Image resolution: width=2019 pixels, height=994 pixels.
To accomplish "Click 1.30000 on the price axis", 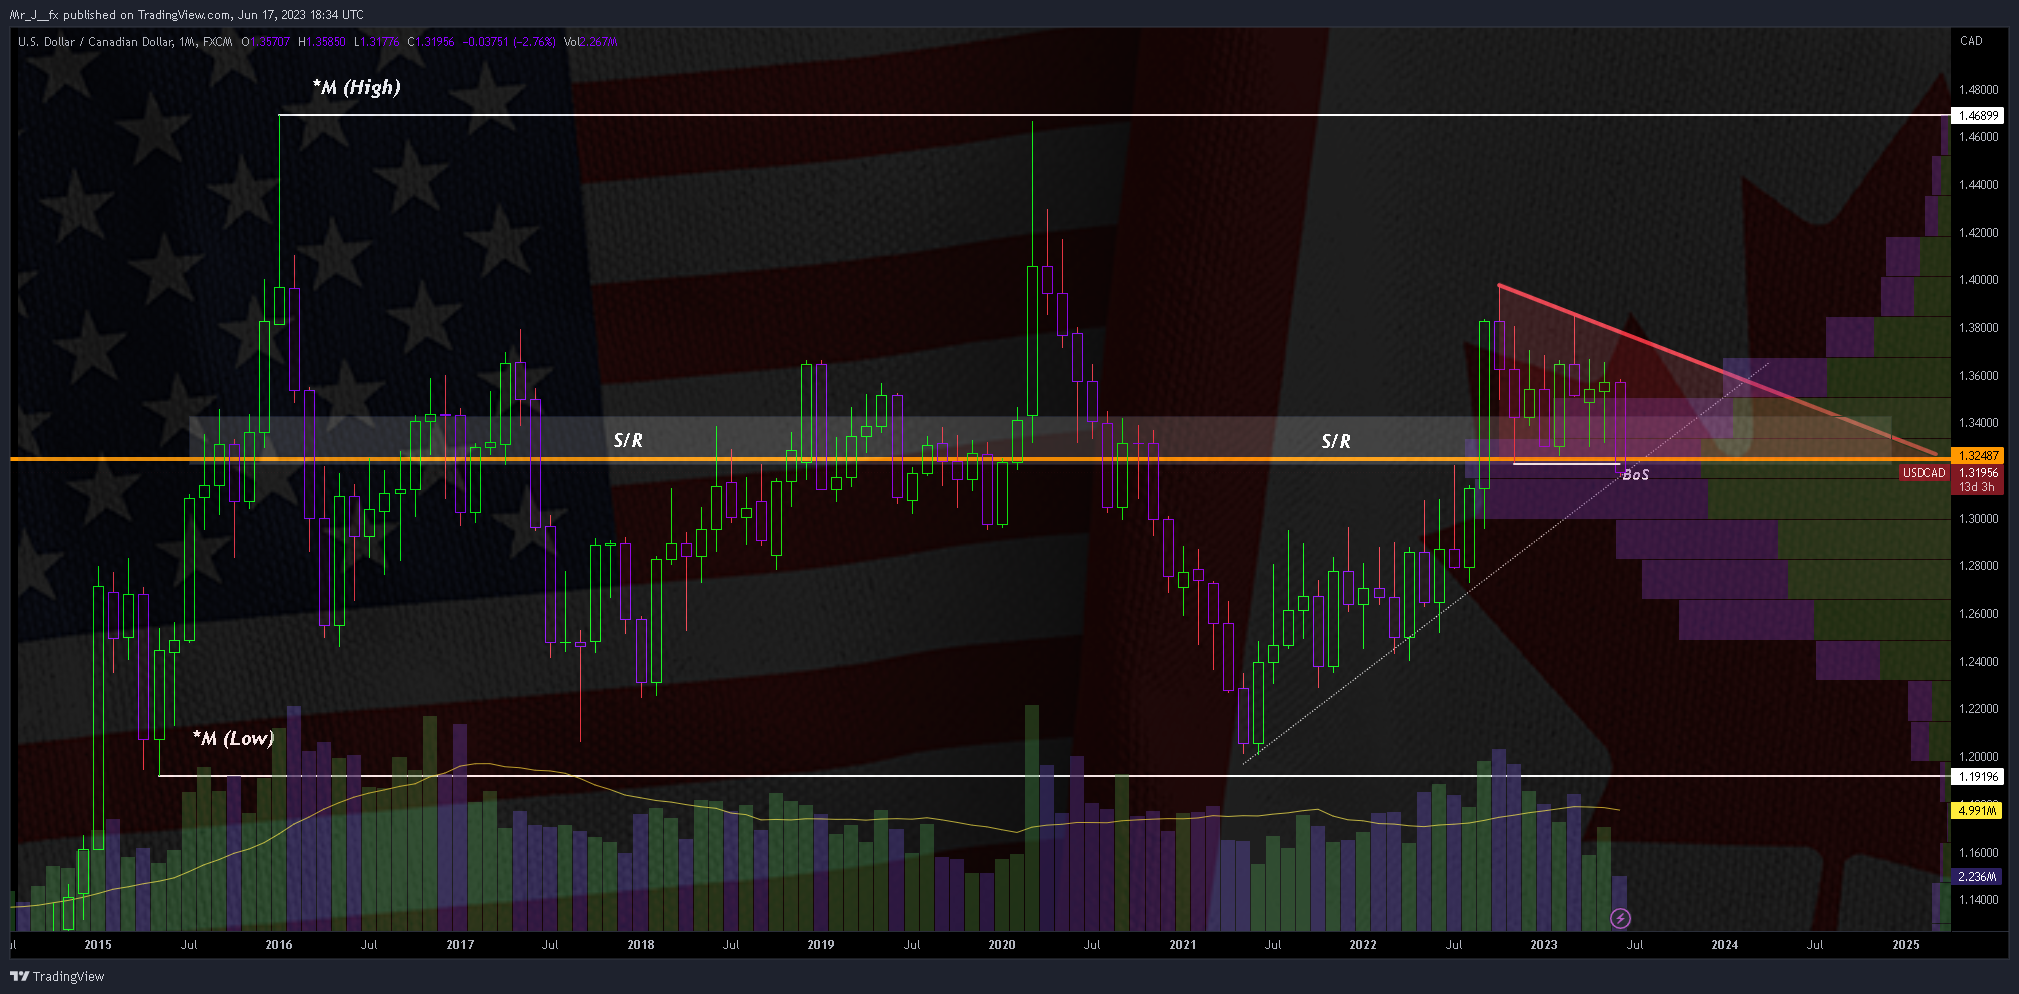I will click(1979, 518).
